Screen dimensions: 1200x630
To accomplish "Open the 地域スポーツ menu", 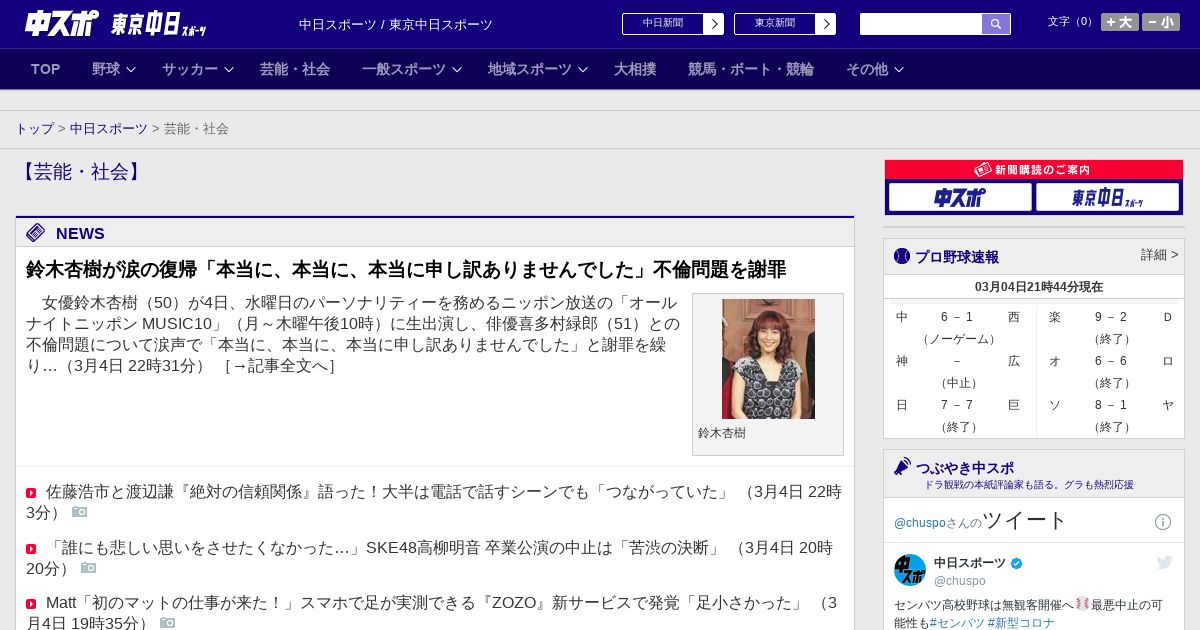I will tap(530, 69).
